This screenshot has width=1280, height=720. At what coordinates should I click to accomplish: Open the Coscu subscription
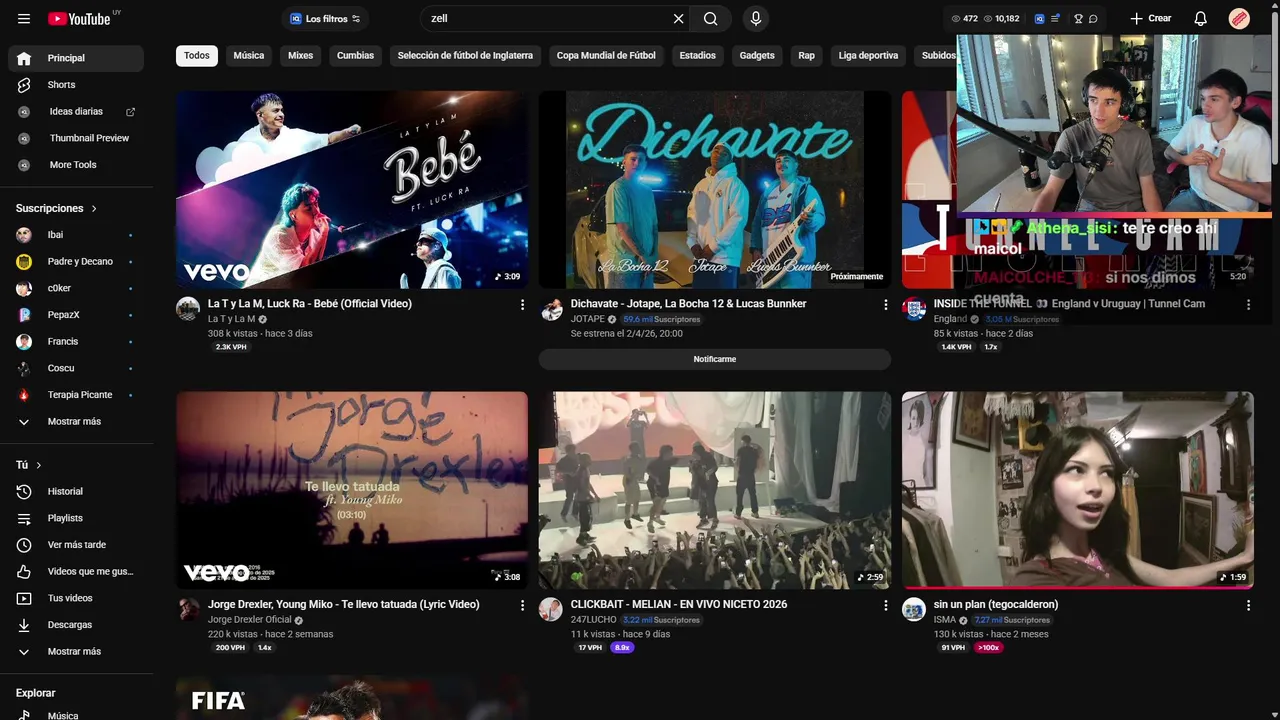[x=76, y=368]
